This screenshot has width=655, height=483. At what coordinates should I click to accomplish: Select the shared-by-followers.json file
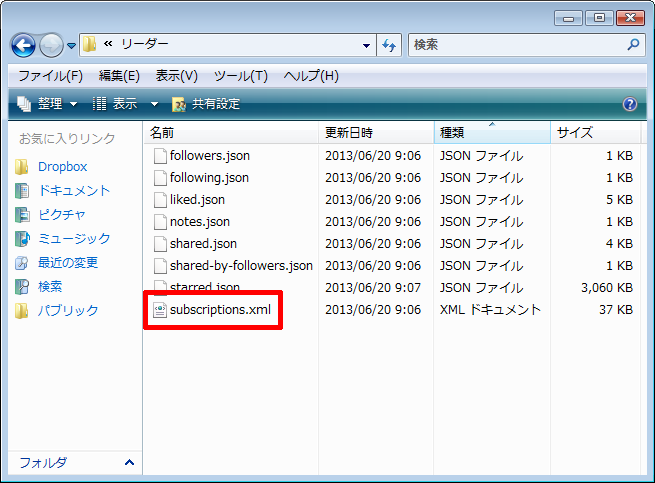click(241, 266)
